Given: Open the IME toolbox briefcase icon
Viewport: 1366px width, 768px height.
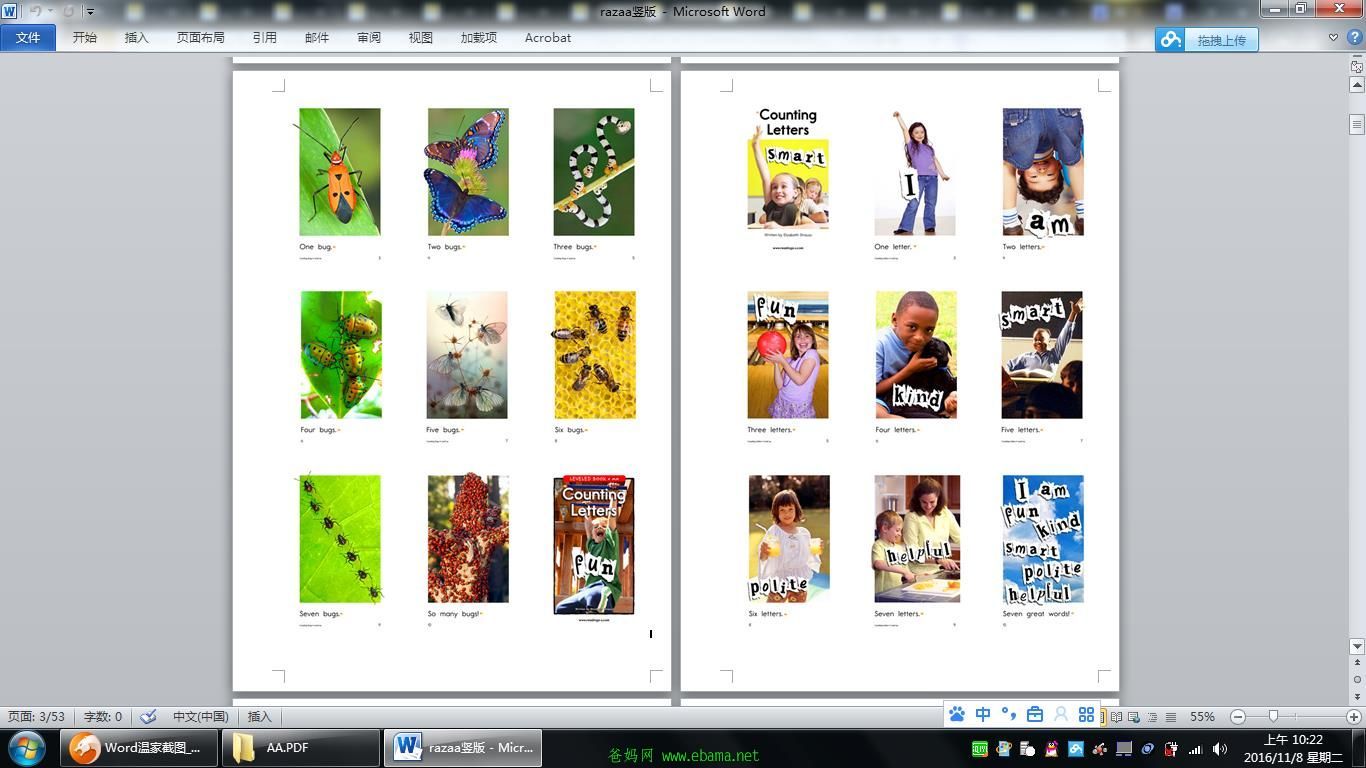Looking at the screenshot, I should tap(1035, 714).
